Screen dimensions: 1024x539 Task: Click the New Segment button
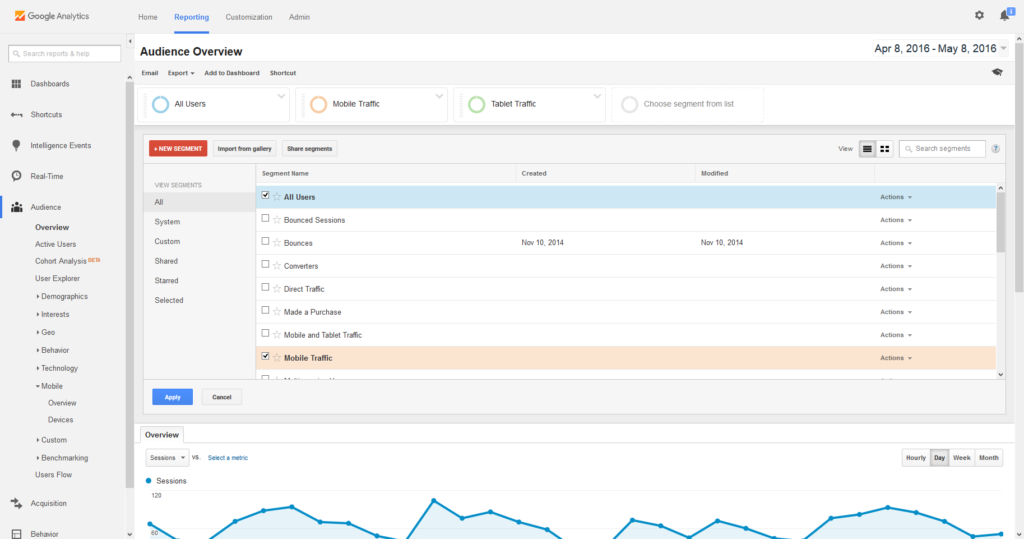tap(178, 148)
